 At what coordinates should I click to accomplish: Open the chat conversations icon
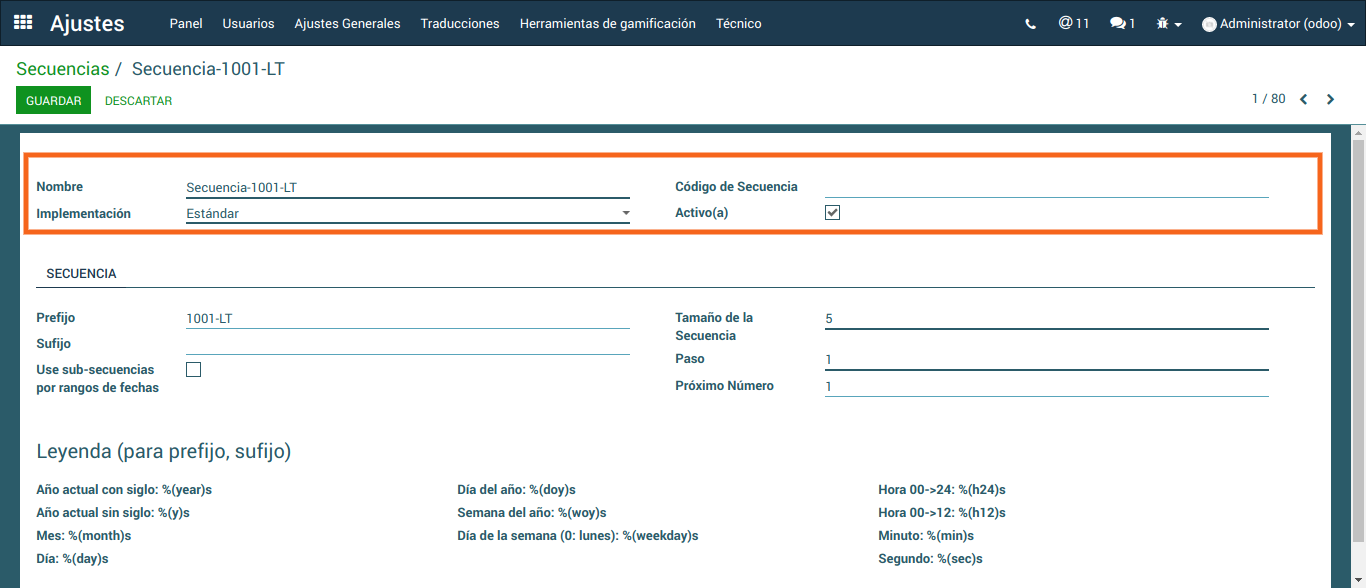[x=1122, y=23]
